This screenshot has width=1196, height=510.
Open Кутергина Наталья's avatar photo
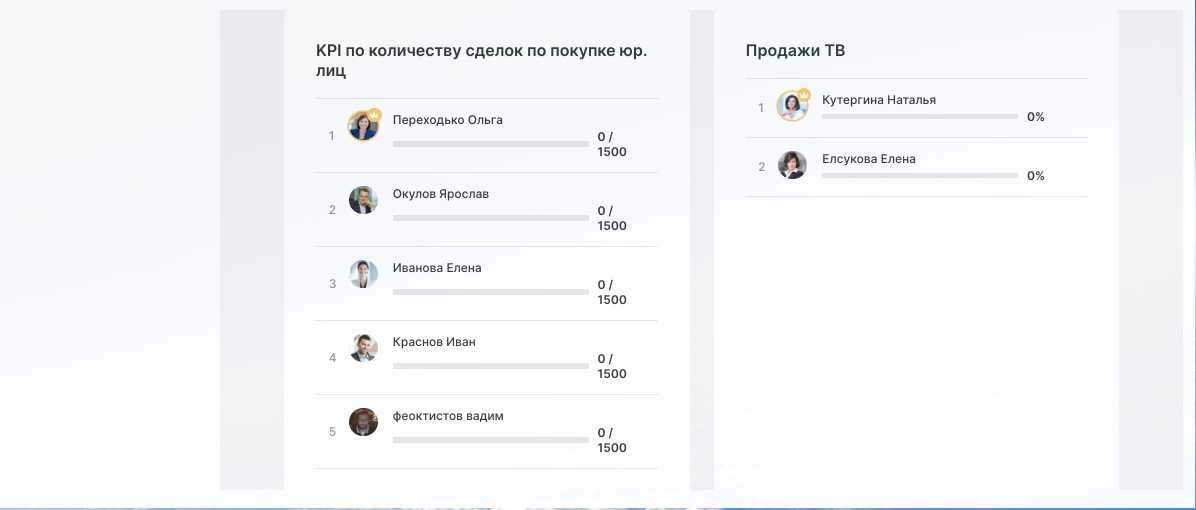(x=793, y=106)
